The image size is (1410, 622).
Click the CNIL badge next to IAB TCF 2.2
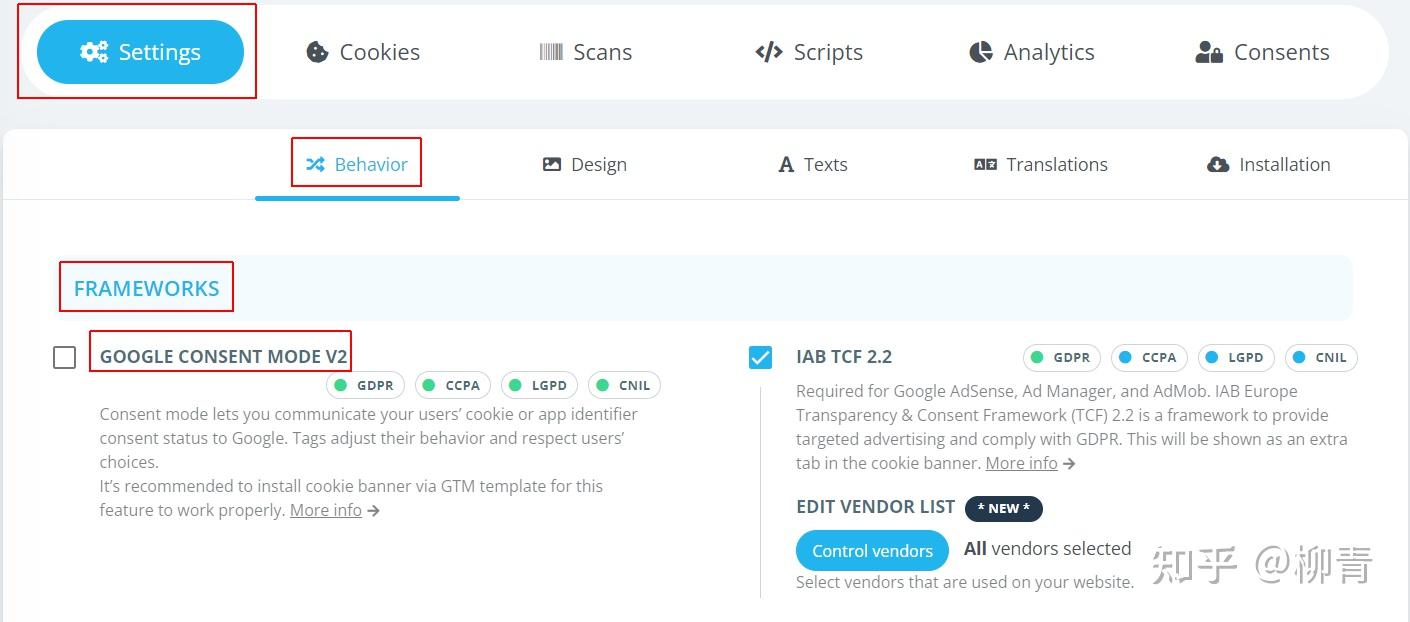tap(1320, 357)
